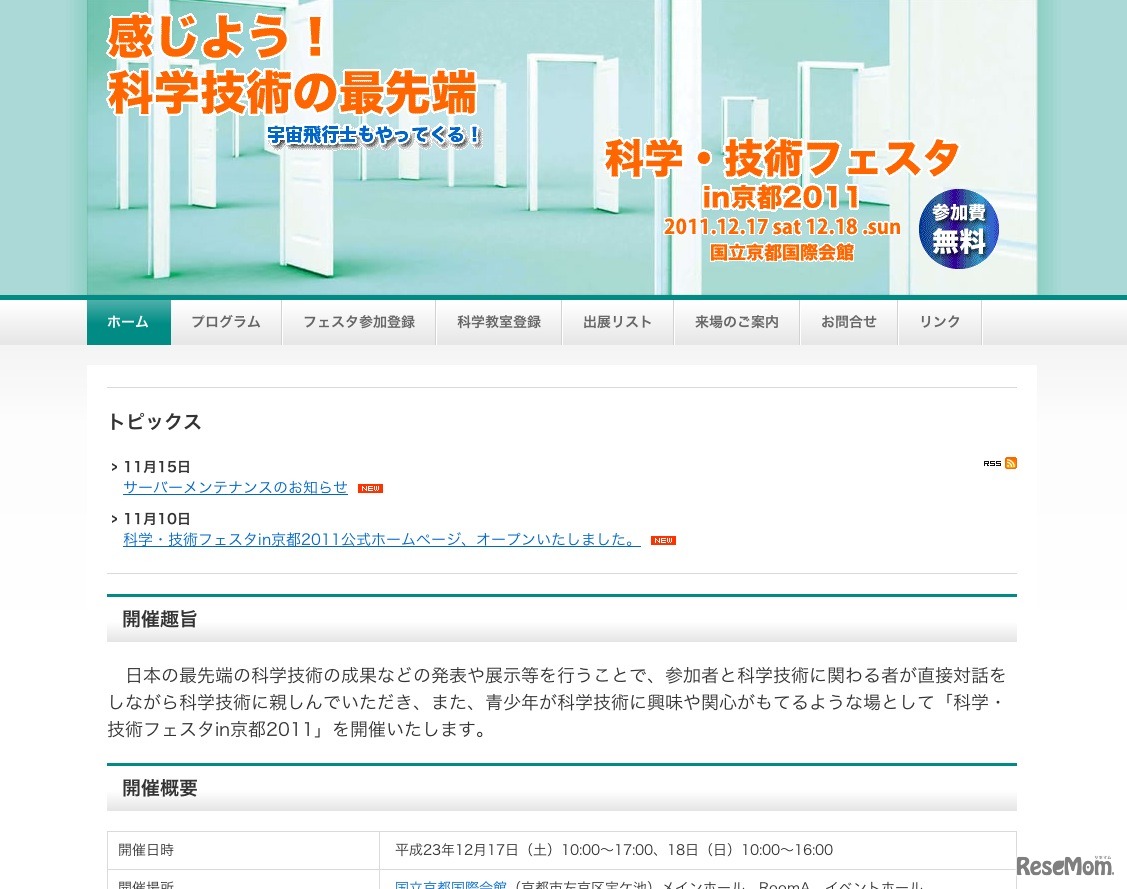Open the お問合せ page
Viewport: 1127px width, 889px height.
848,321
